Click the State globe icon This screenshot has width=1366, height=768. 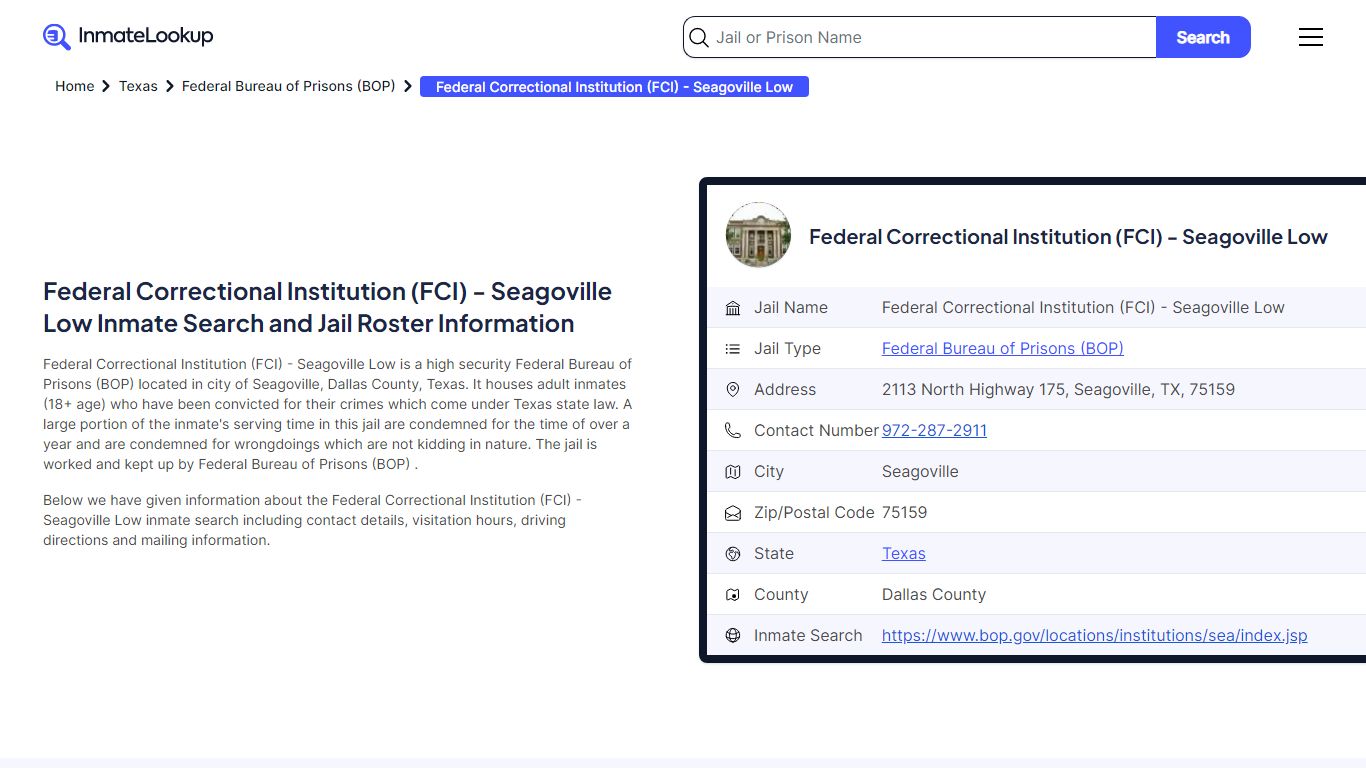pos(733,554)
